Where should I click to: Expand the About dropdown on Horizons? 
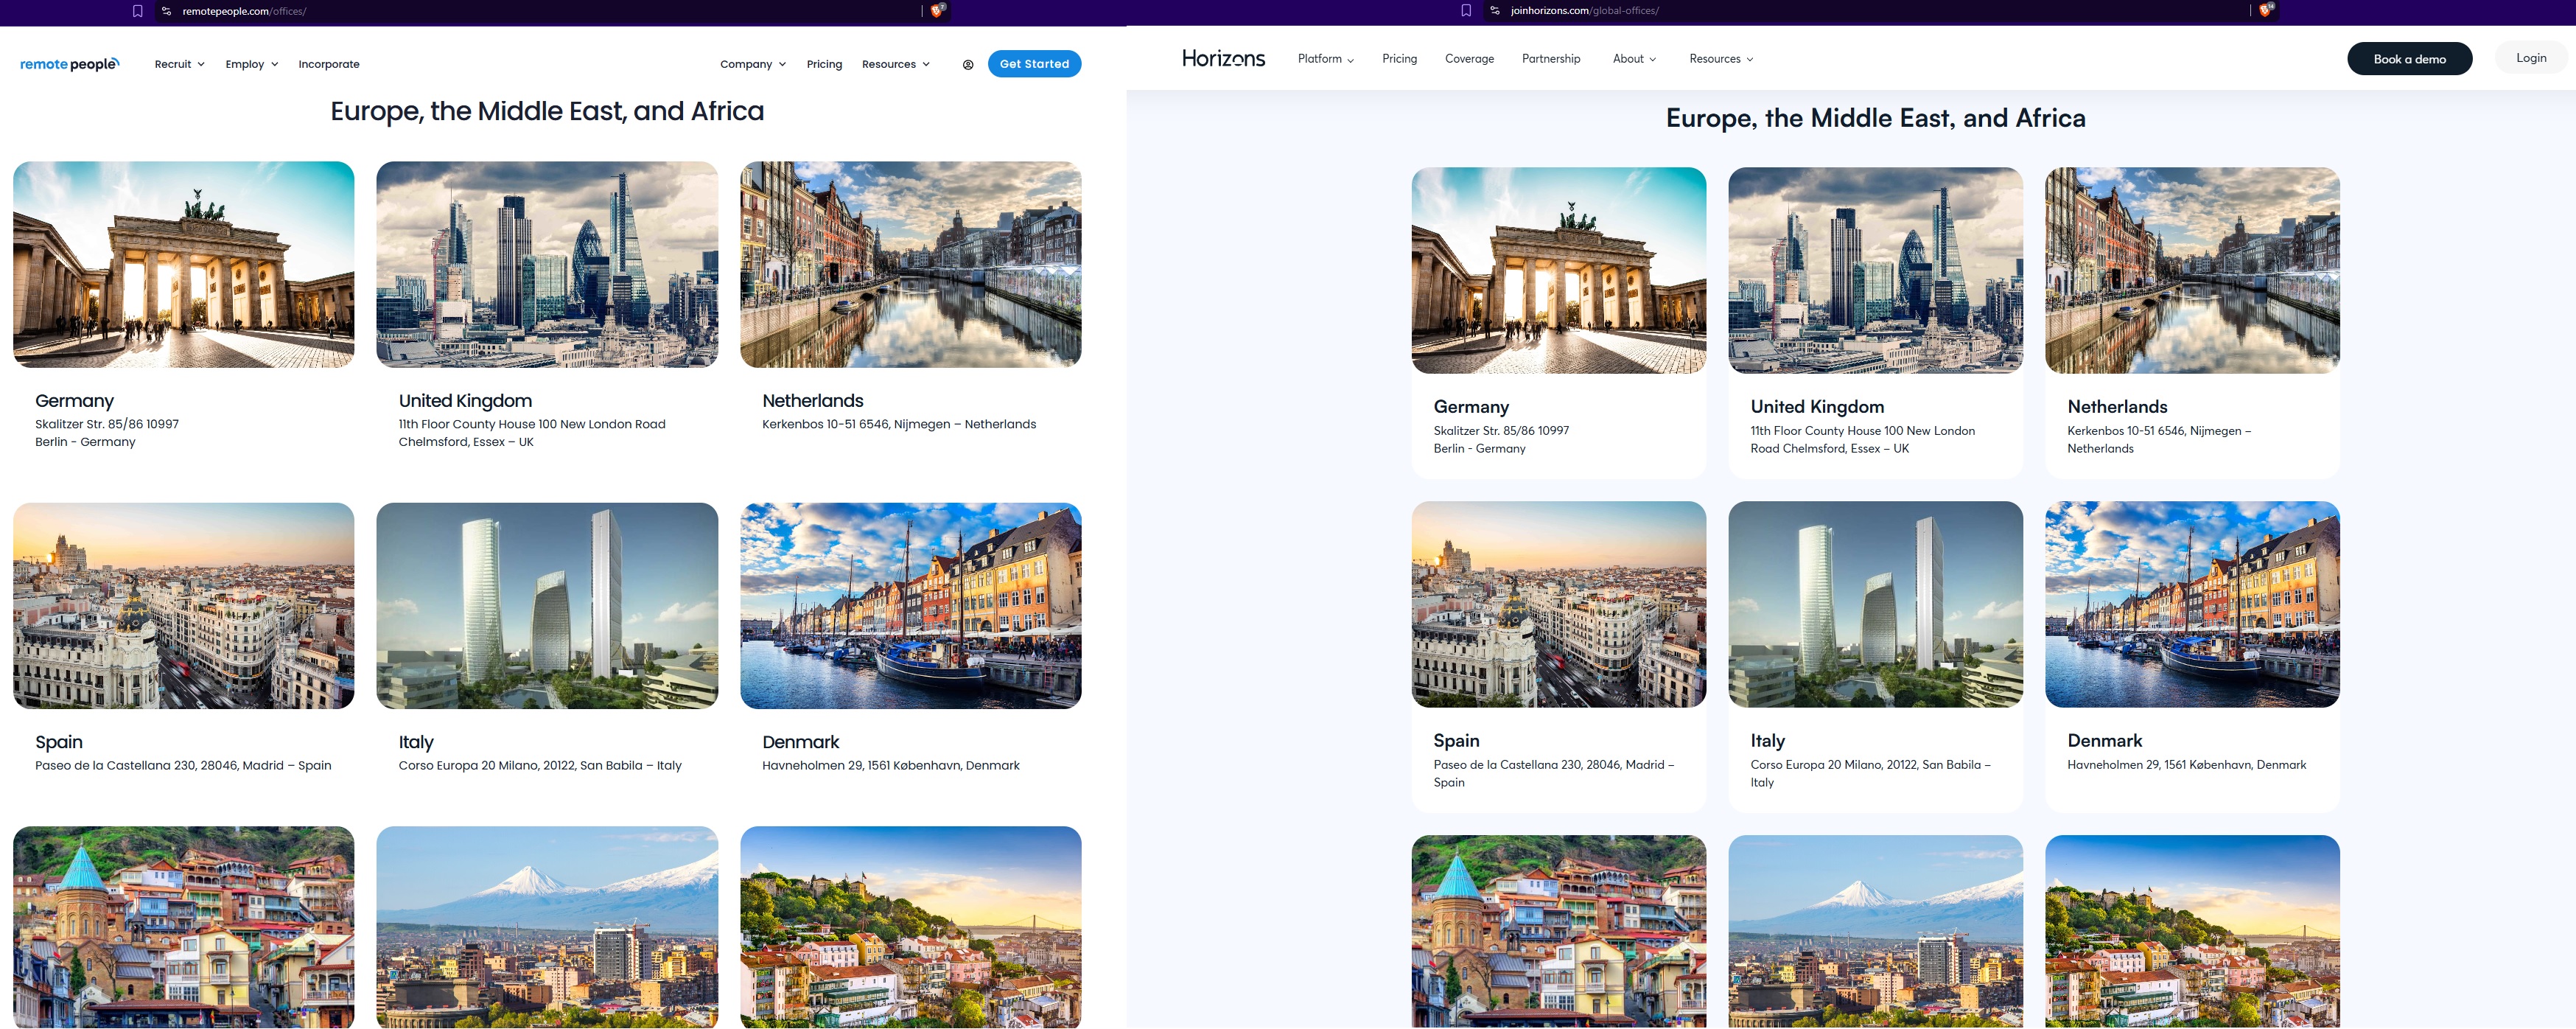[x=1634, y=59]
